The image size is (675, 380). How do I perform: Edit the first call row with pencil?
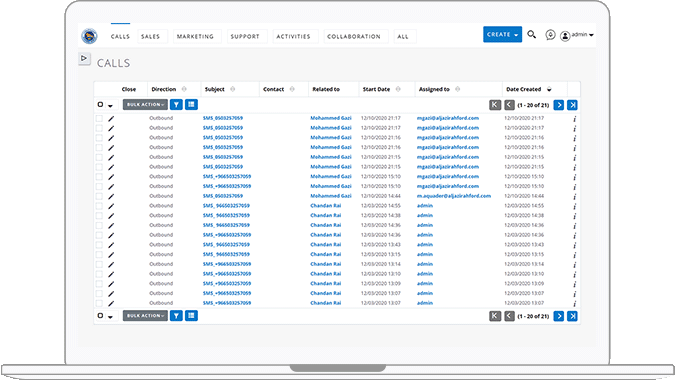(111, 118)
